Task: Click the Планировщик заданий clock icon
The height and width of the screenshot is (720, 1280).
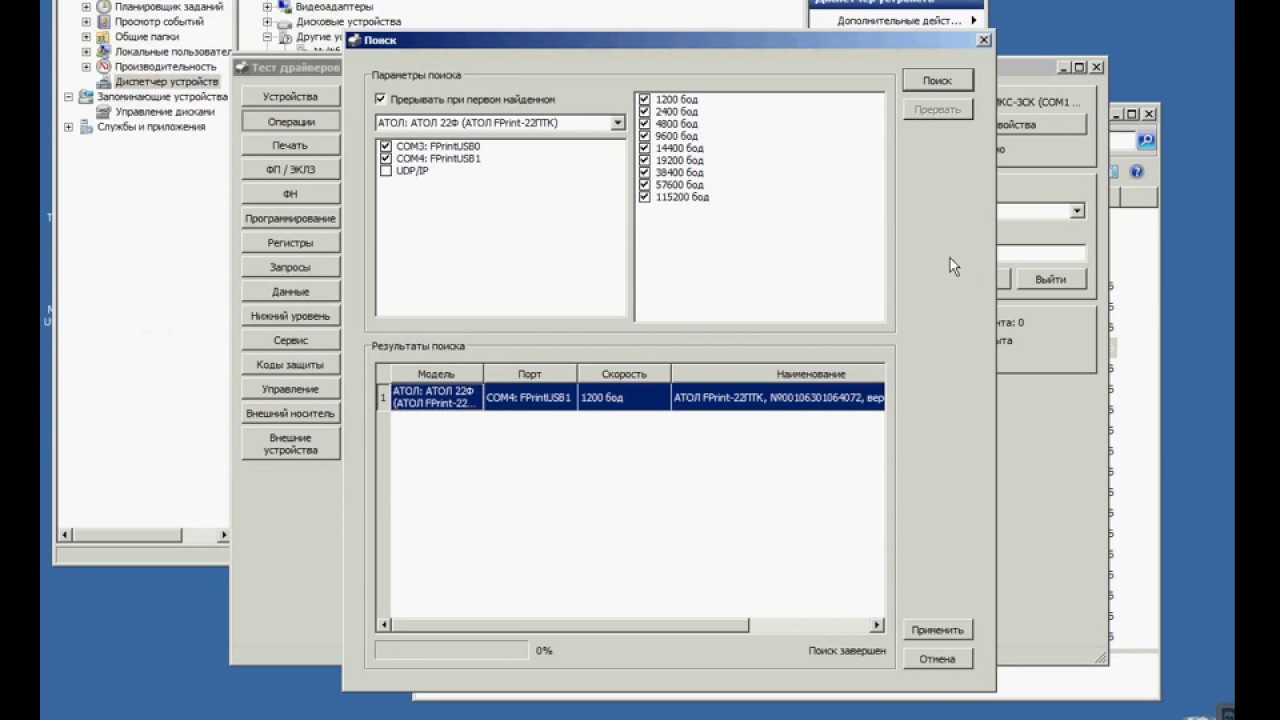Action: [x=103, y=6]
